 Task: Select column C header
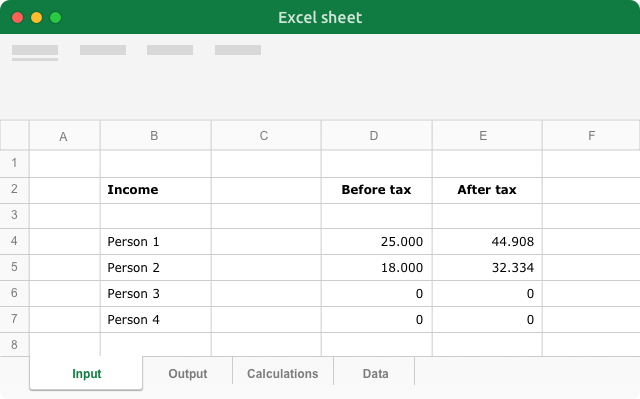(x=266, y=136)
